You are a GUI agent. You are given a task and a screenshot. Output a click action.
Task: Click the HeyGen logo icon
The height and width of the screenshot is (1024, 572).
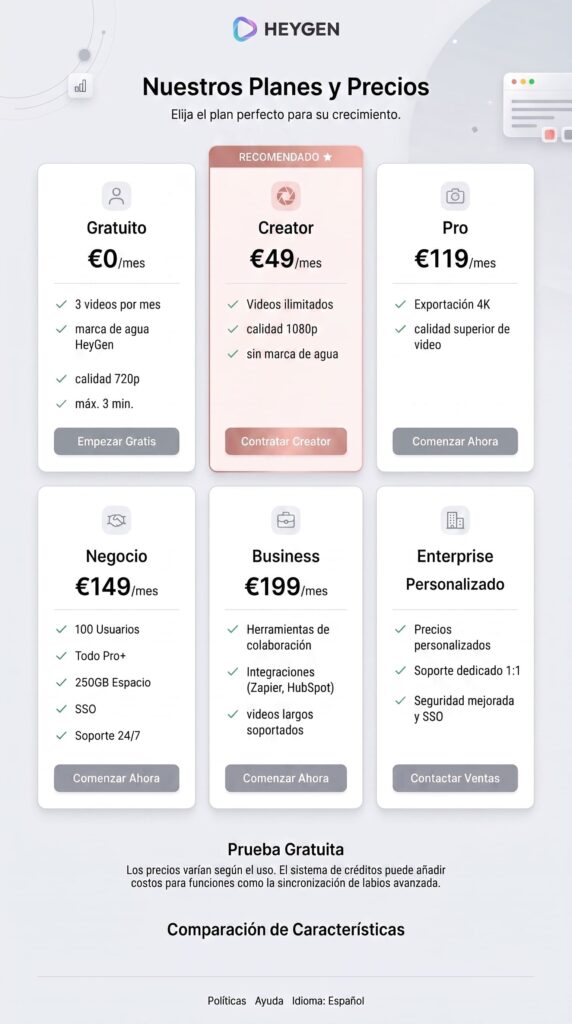coord(245,29)
